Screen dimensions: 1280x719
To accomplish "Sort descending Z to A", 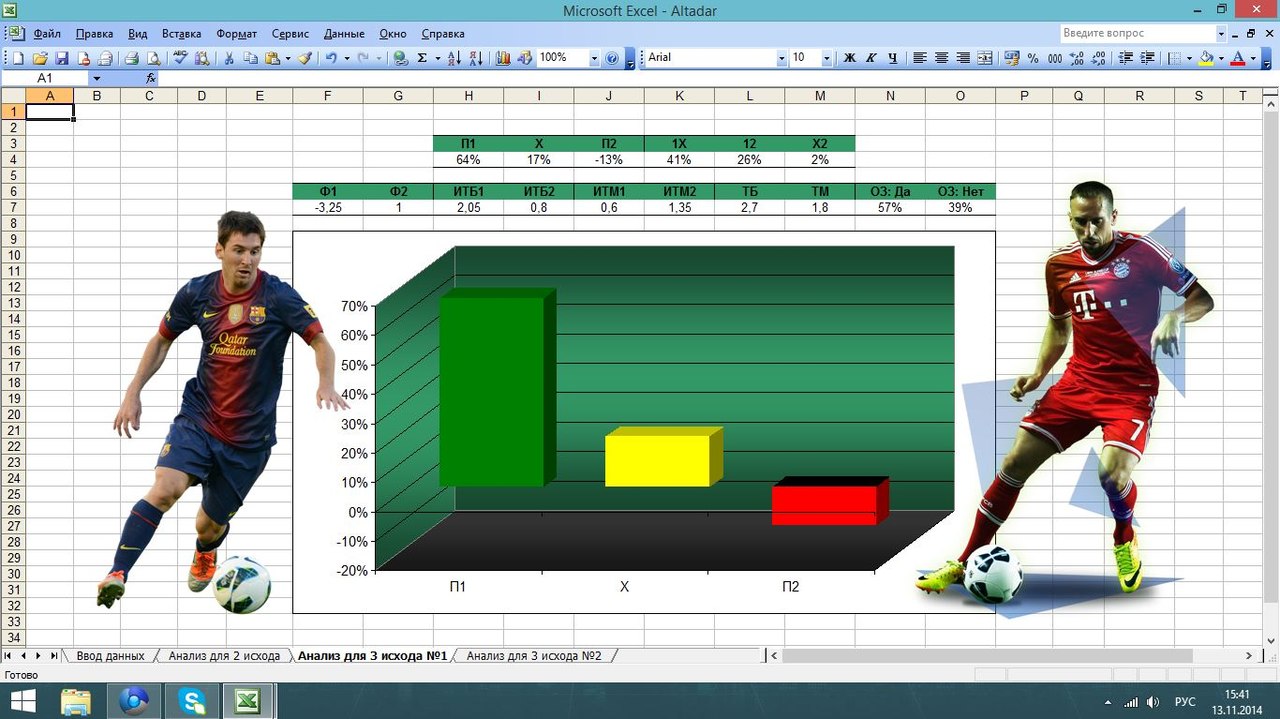I will pos(476,58).
